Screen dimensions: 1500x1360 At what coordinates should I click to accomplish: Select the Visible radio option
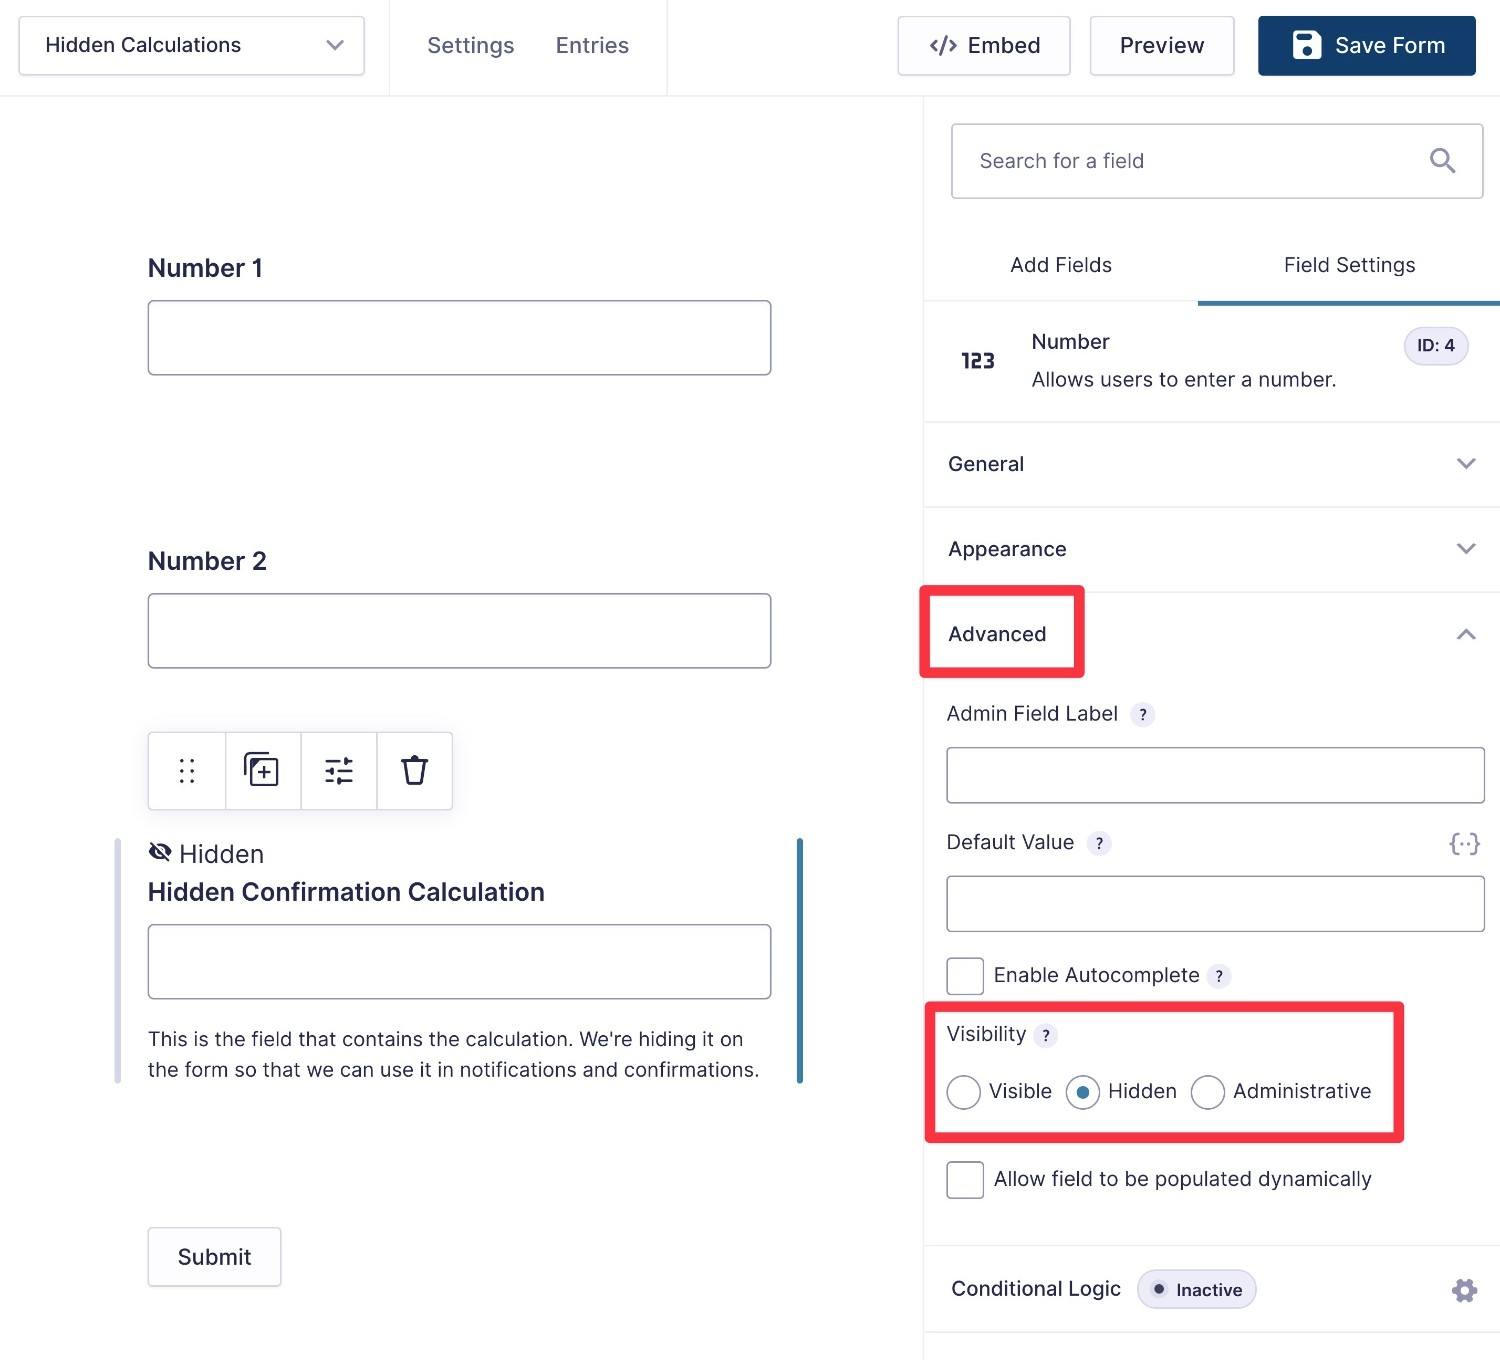(x=964, y=1092)
